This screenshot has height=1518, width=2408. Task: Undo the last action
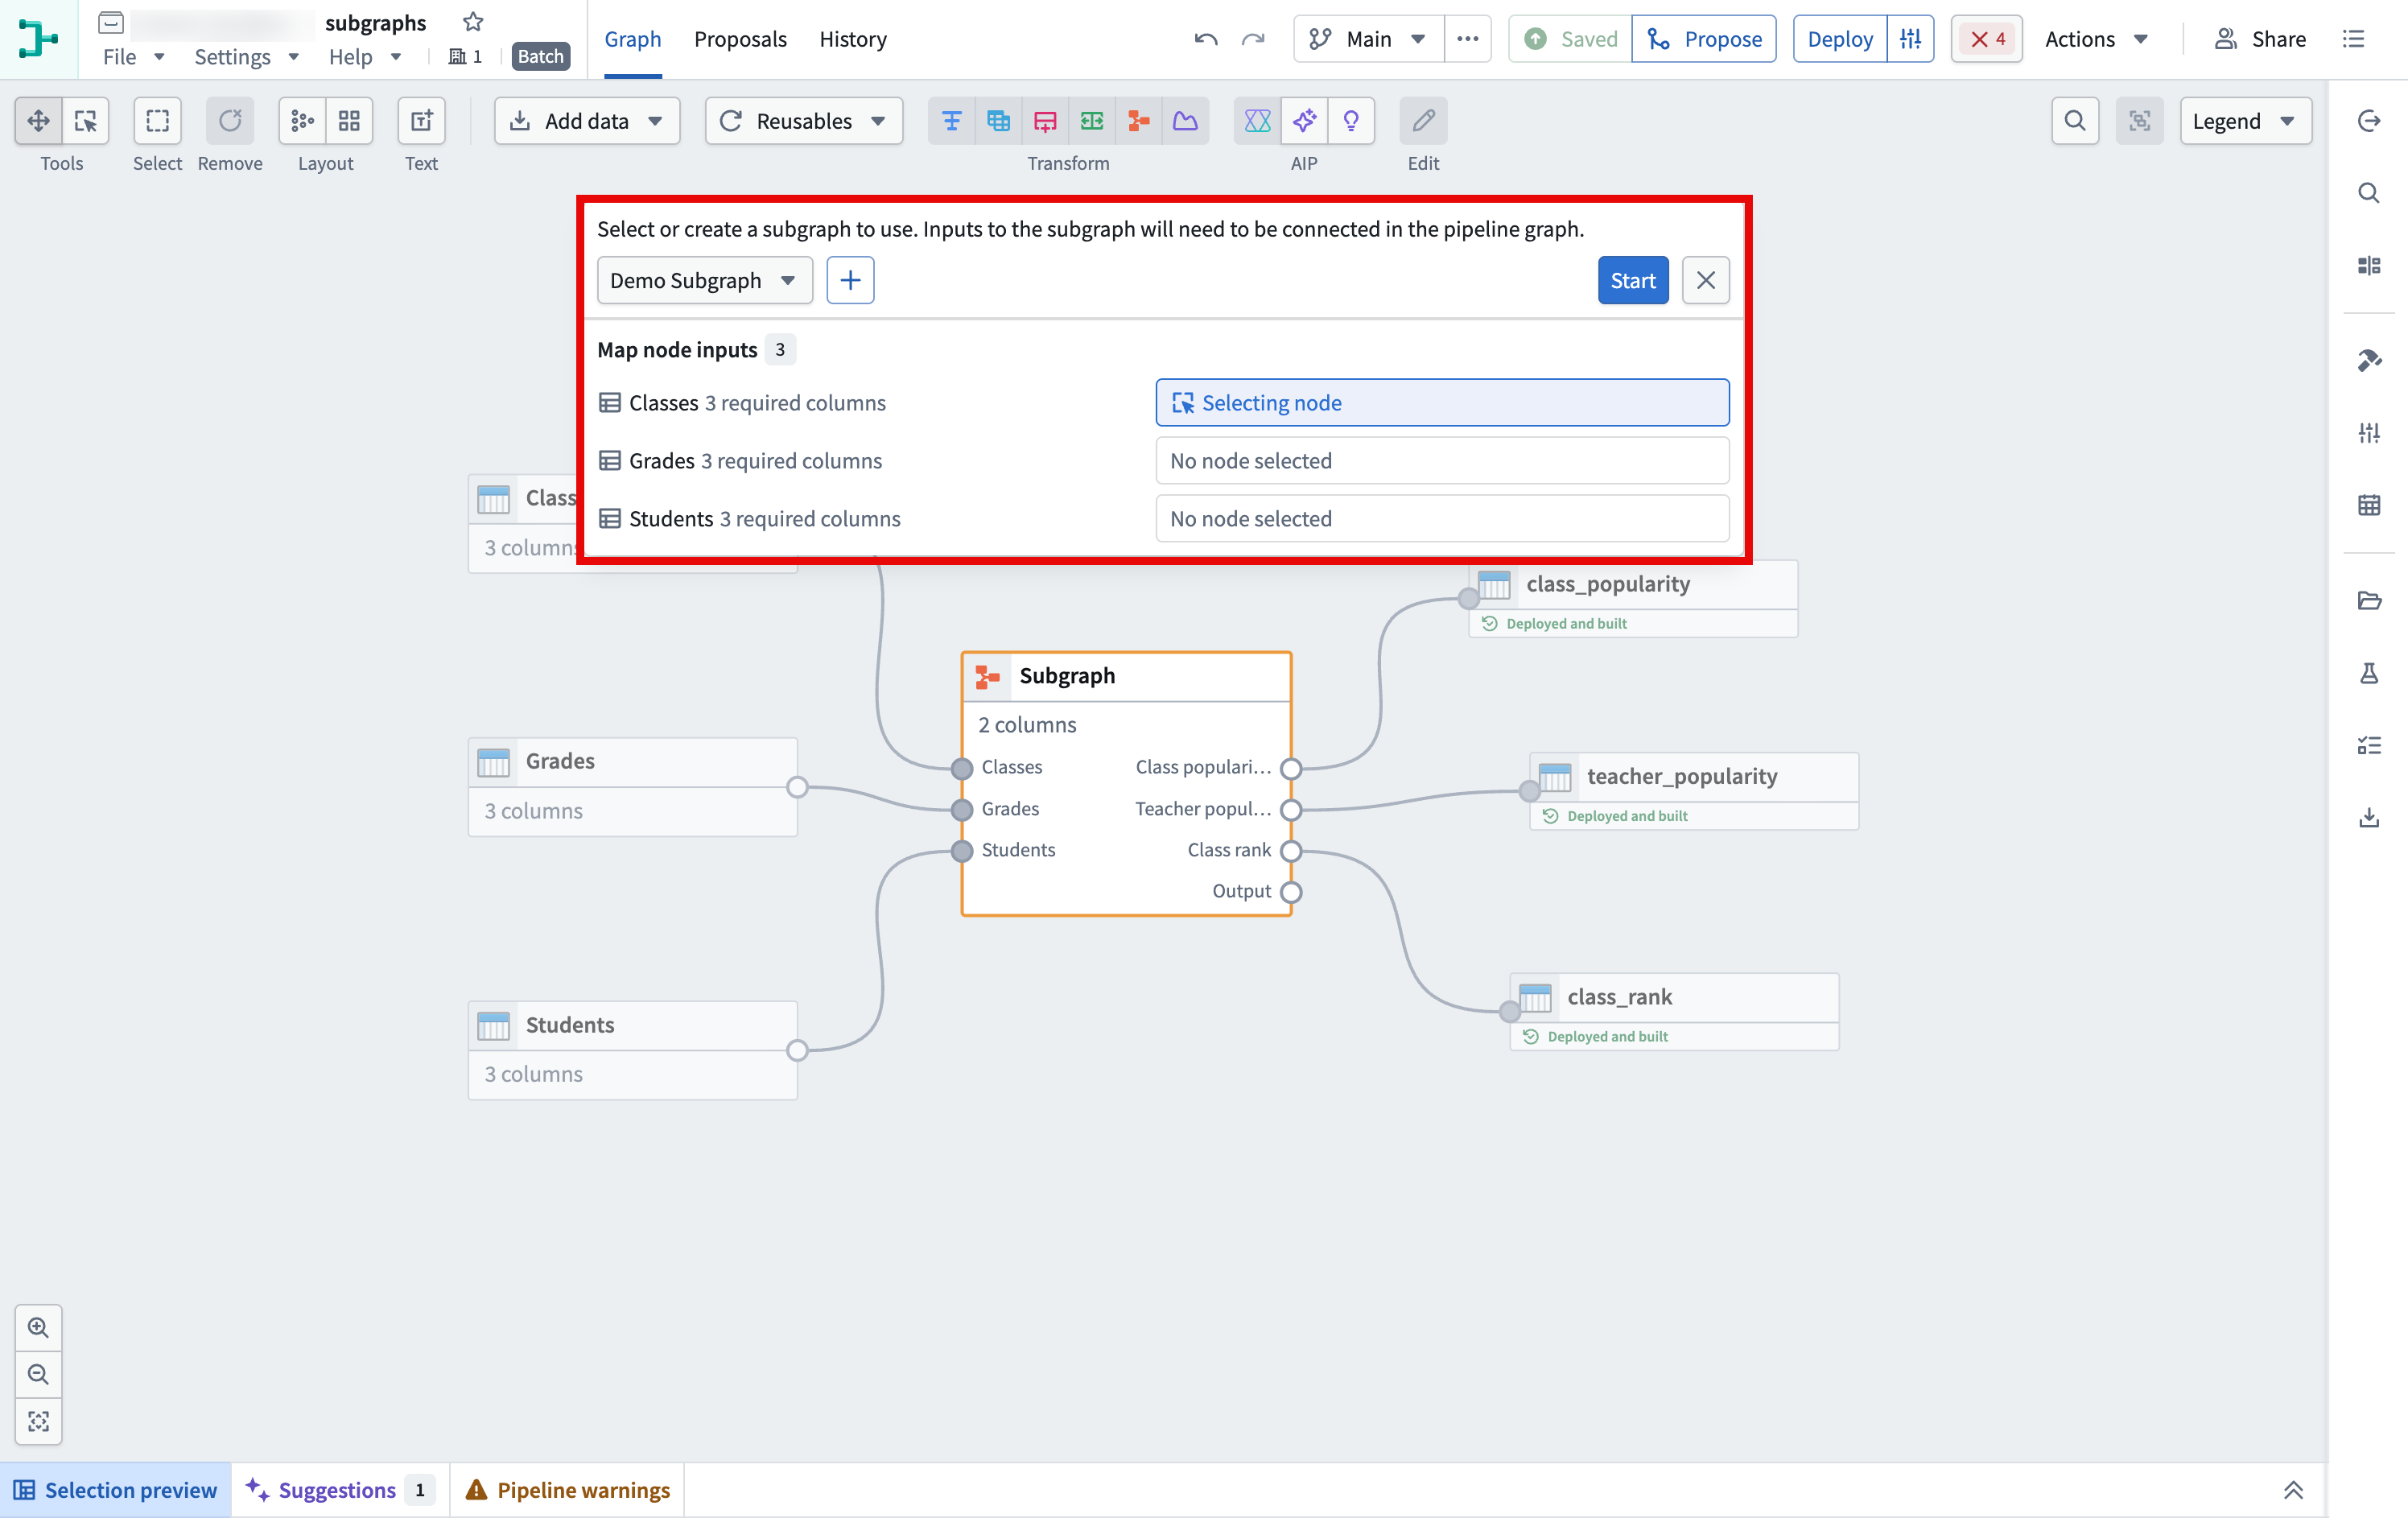[x=1206, y=39]
